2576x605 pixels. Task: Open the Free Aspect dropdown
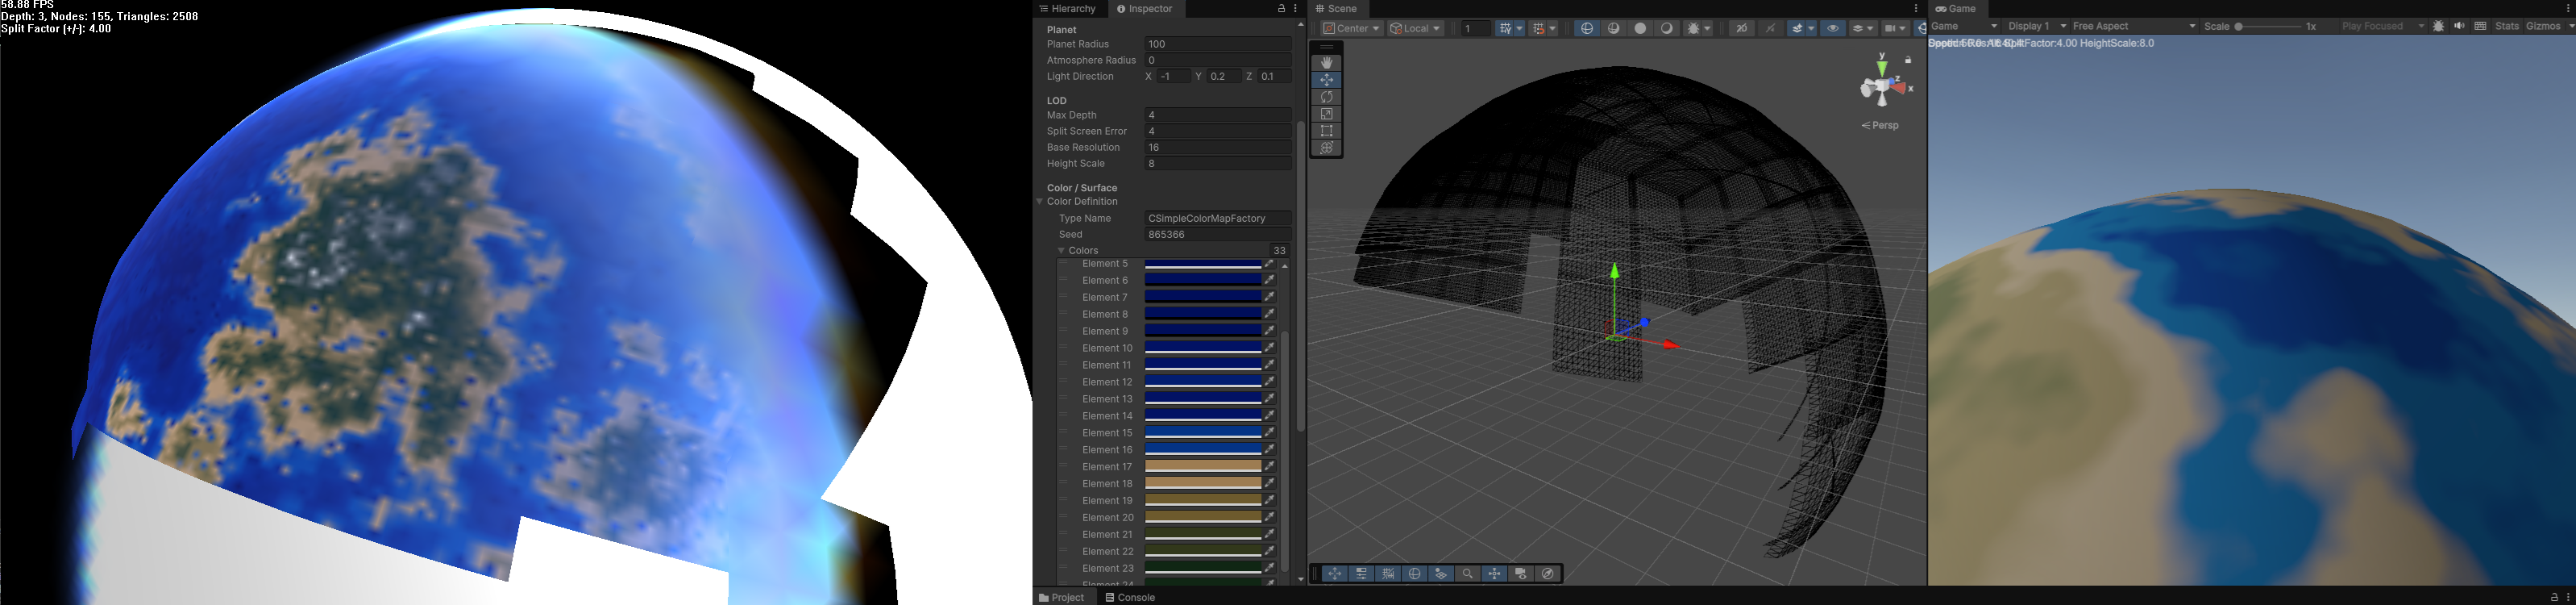(2134, 26)
